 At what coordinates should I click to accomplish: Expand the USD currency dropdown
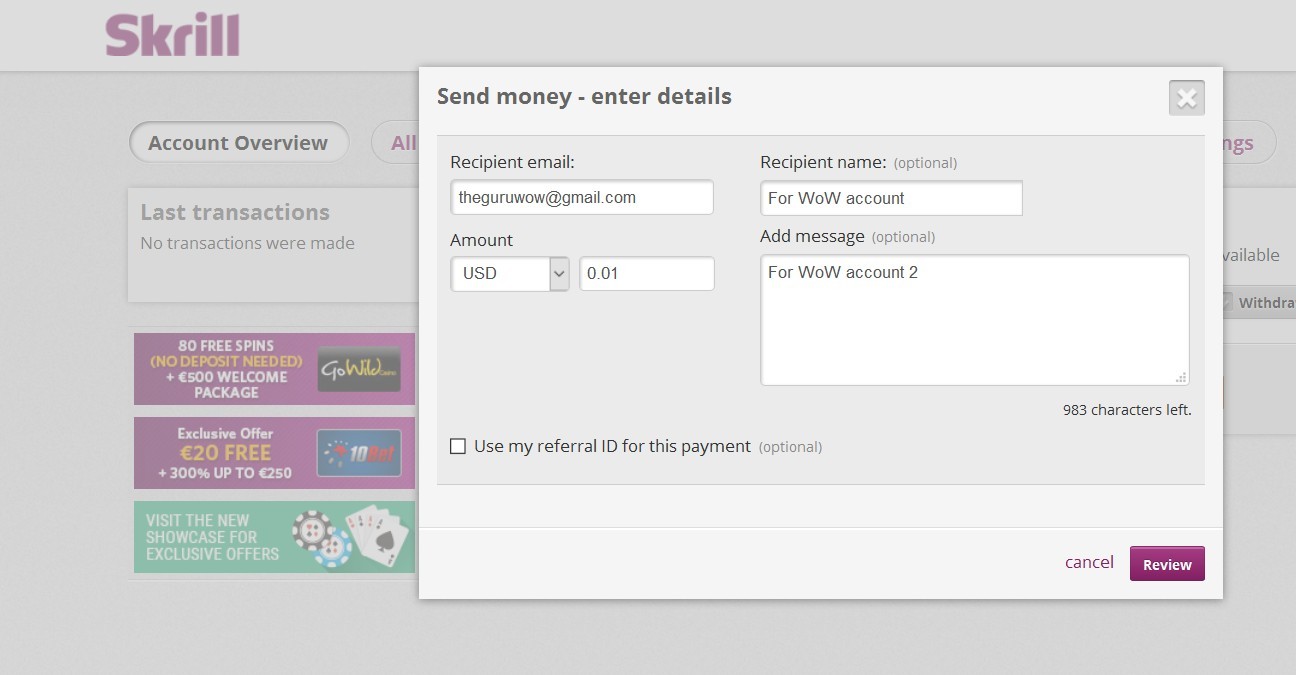pyautogui.click(x=510, y=273)
